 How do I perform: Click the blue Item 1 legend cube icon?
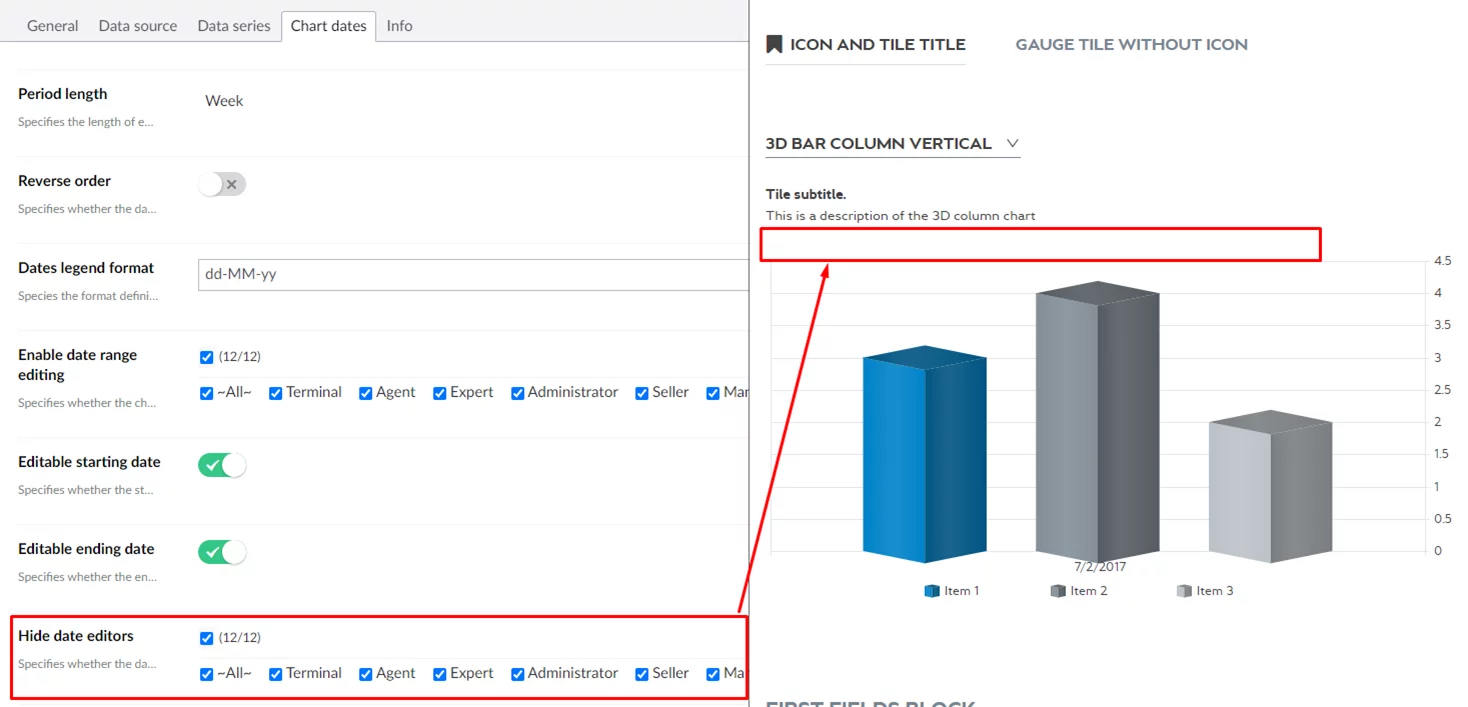pos(932,591)
